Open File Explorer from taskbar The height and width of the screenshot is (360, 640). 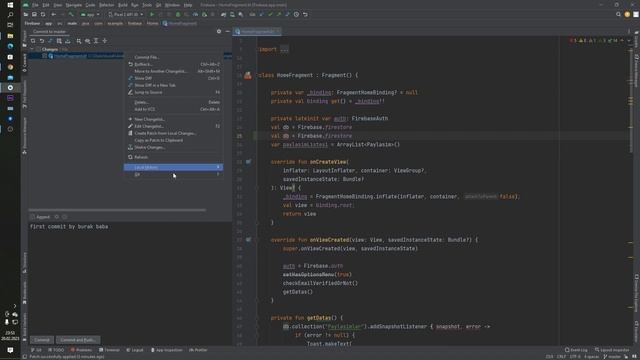pyautogui.click(x=10, y=36)
